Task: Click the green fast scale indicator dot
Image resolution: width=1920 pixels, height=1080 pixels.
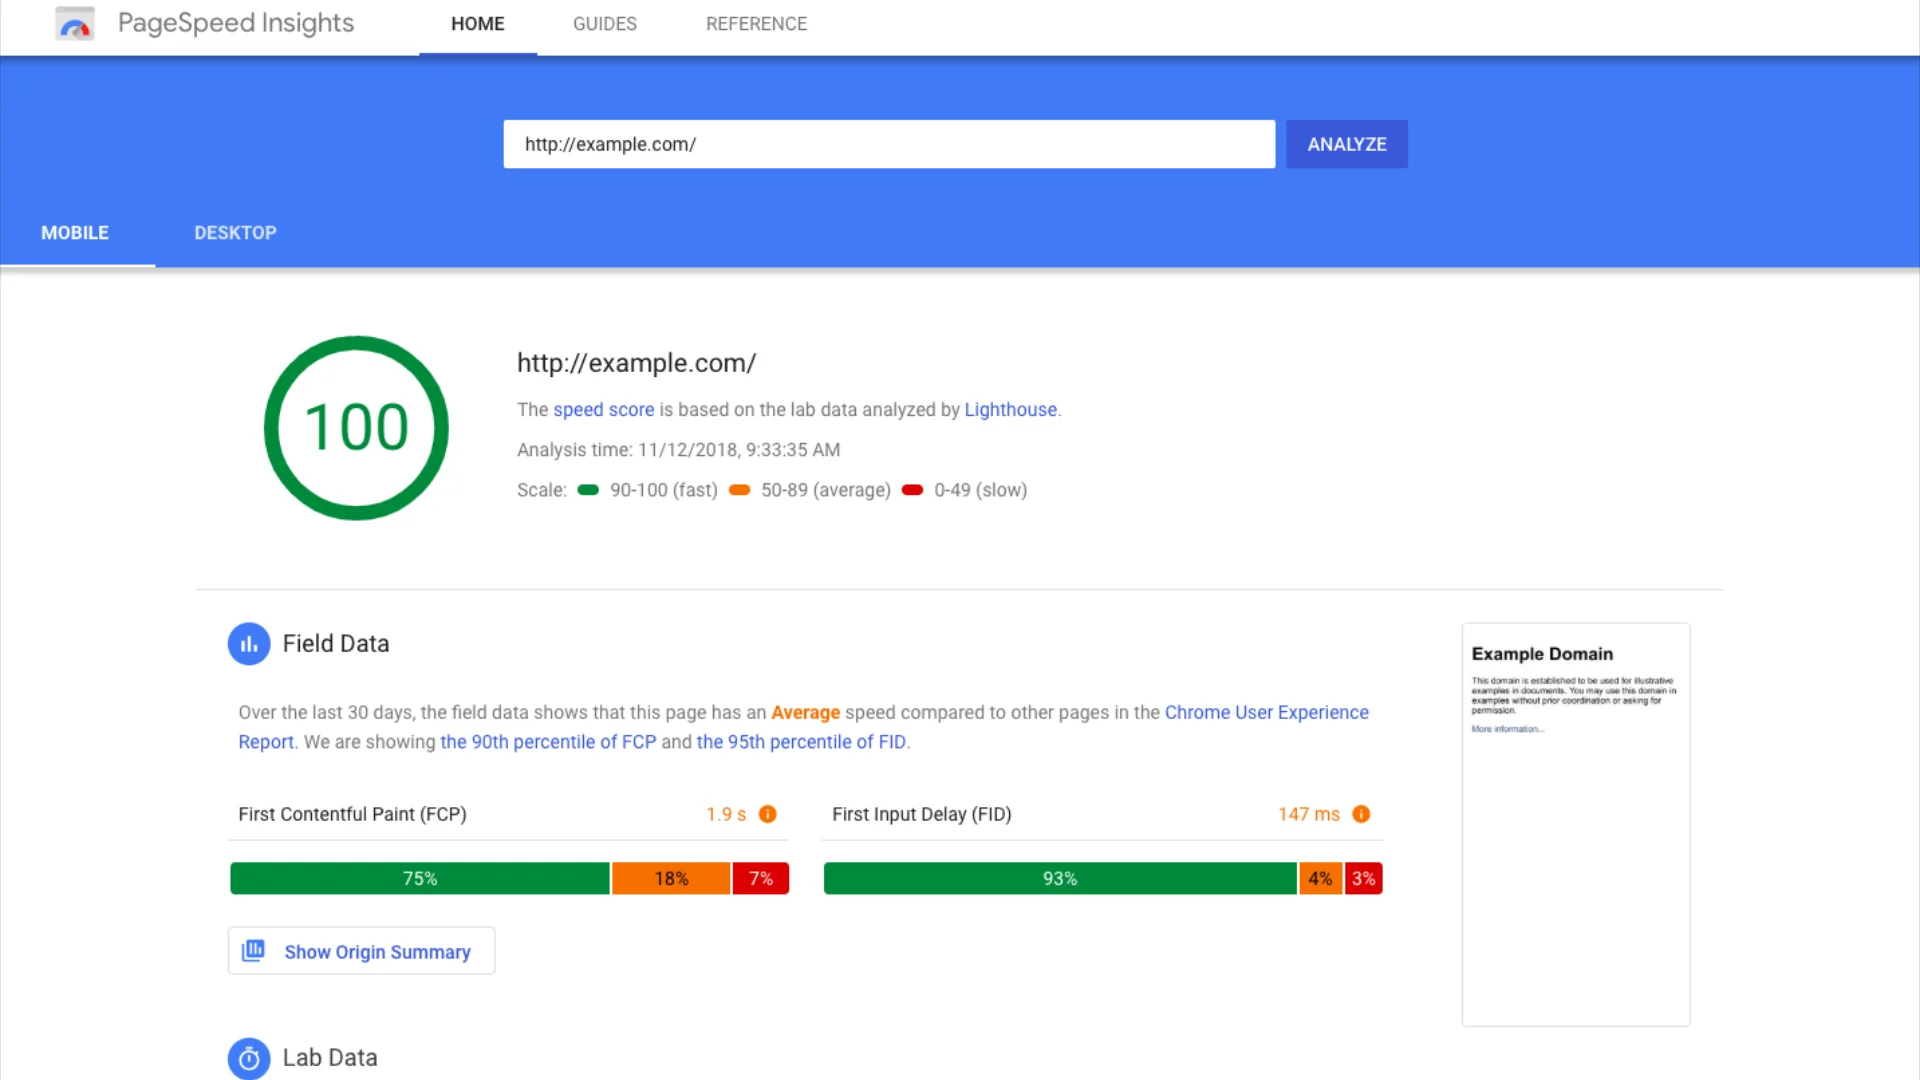Action: click(x=588, y=490)
